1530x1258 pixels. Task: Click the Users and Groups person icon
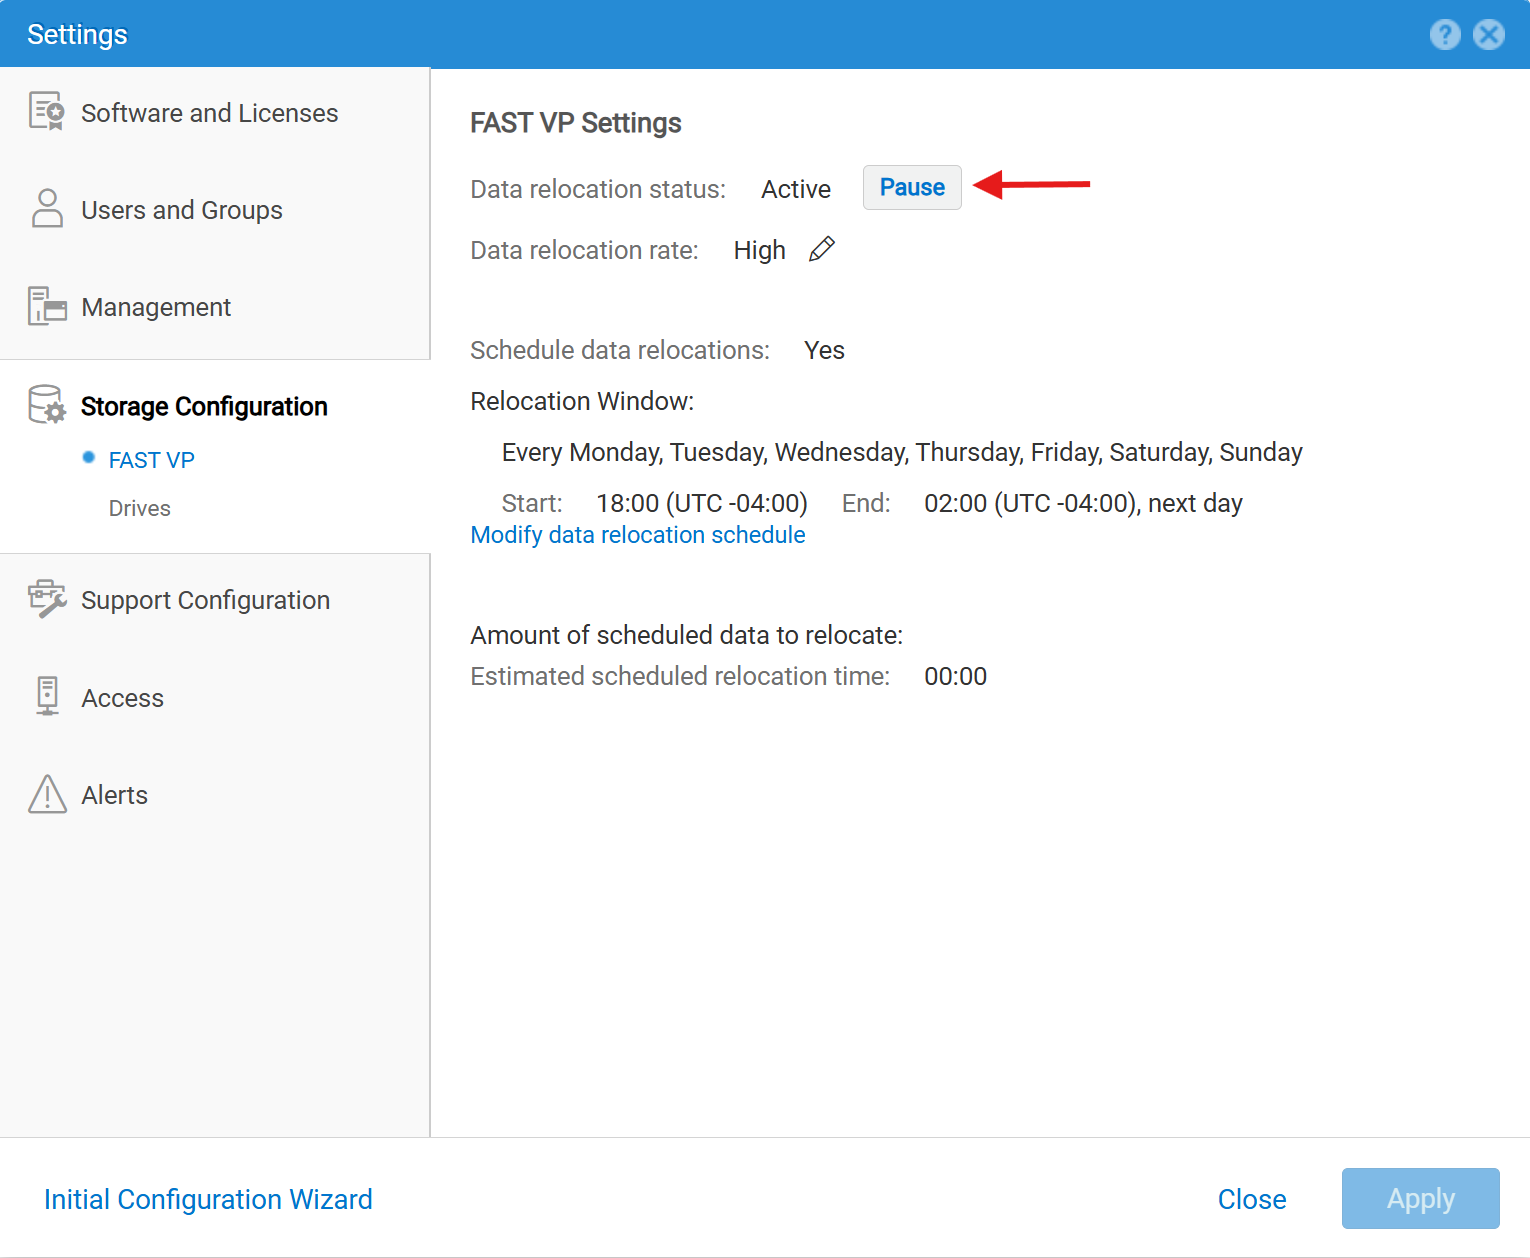[x=46, y=209]
